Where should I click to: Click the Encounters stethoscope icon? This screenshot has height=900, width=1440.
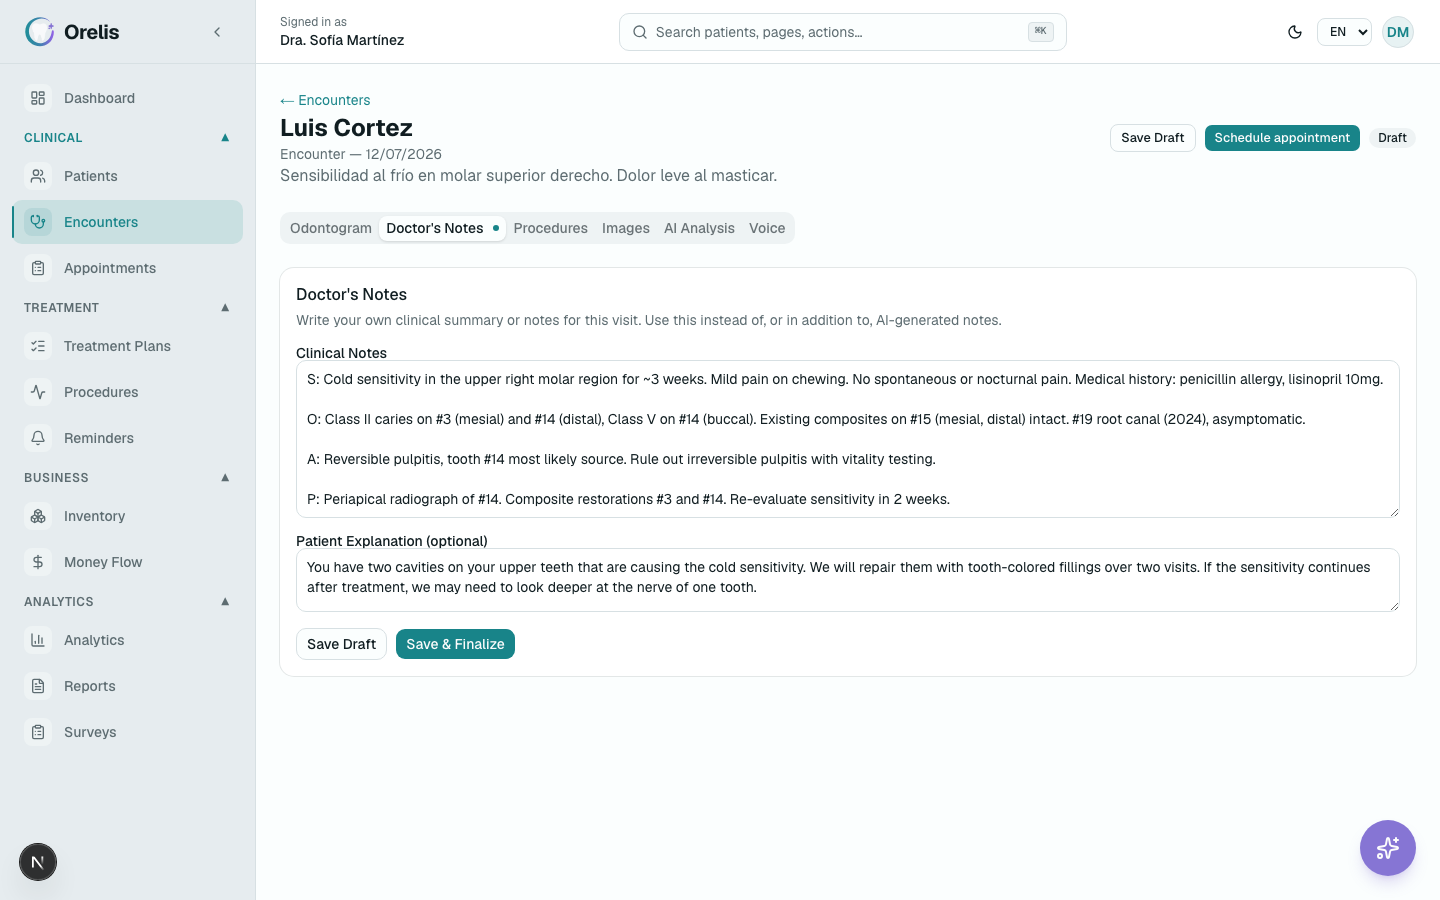[x=38, y=222]
